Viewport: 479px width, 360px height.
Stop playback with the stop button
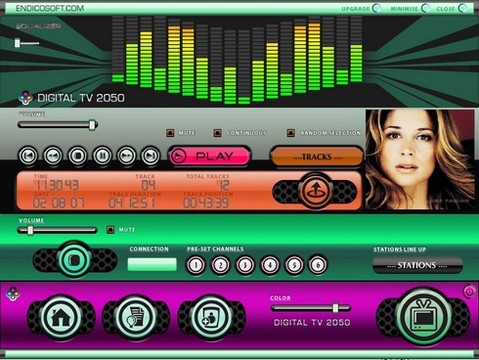77,155
